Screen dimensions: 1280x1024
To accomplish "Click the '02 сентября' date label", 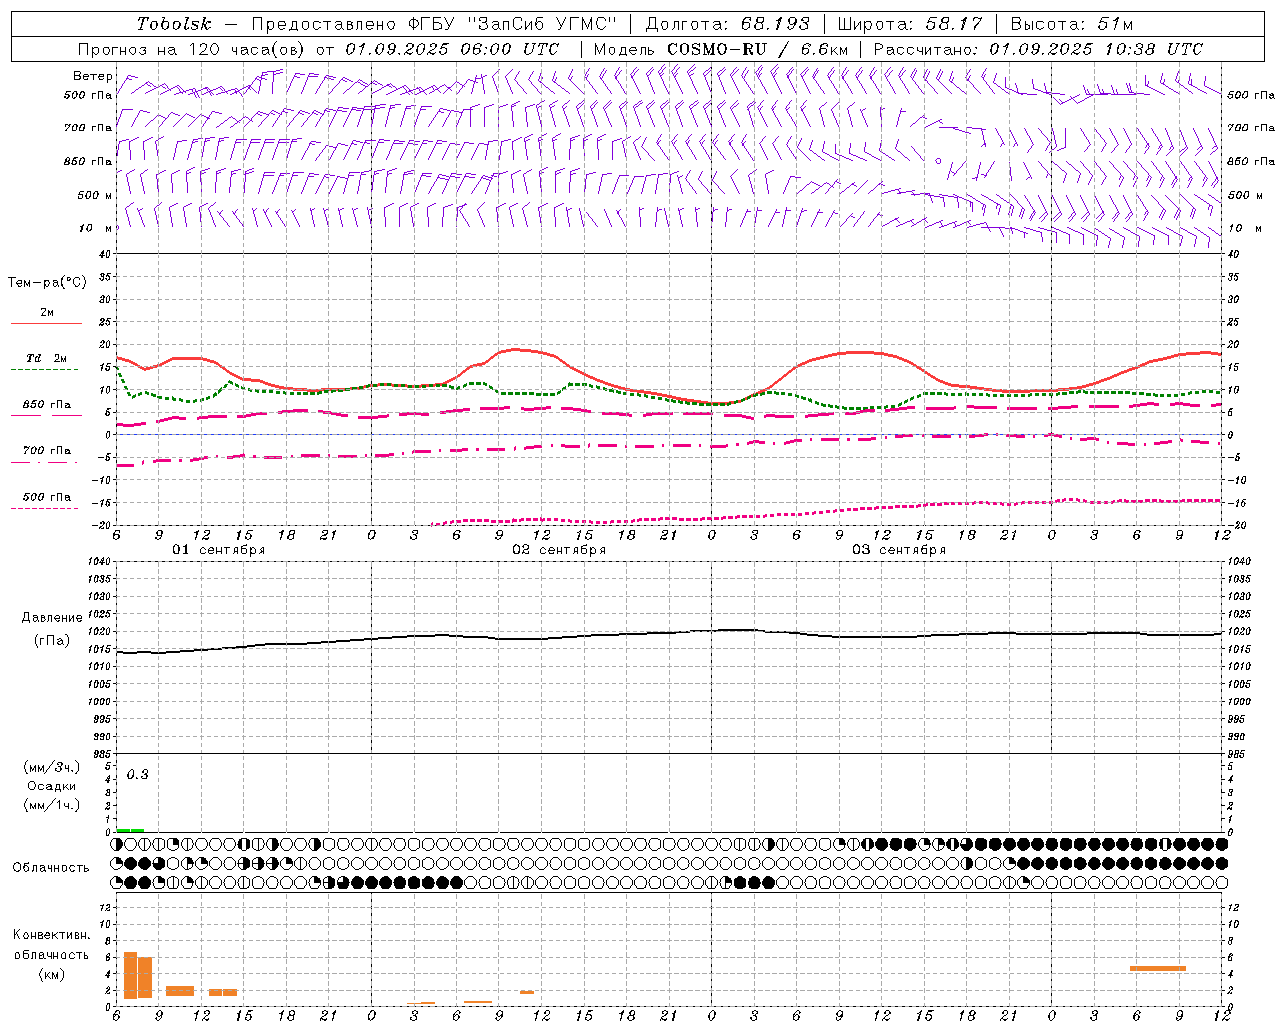I will pos(559,550).
